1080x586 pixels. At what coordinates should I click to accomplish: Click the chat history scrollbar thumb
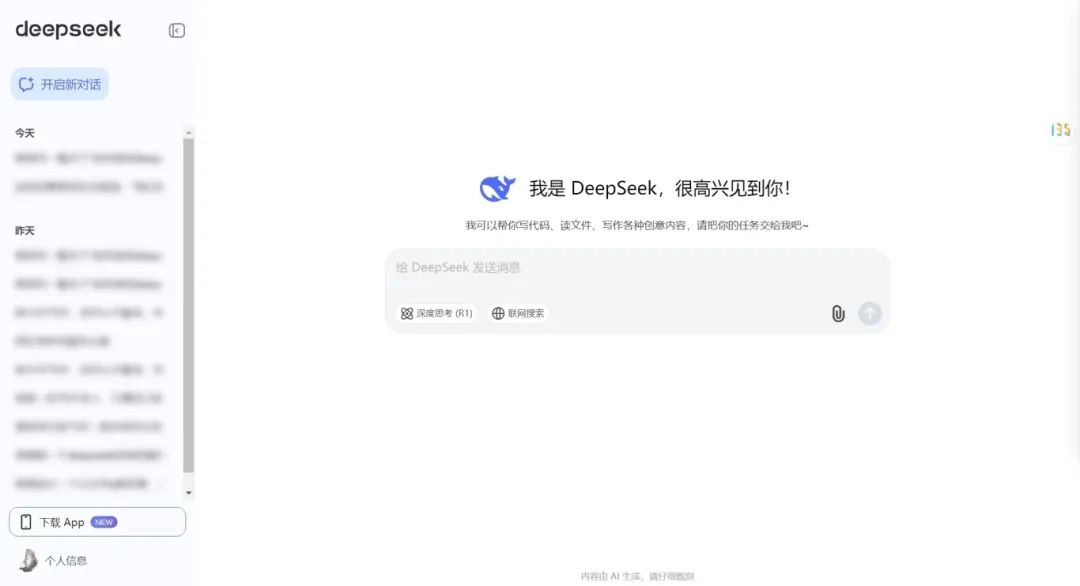(x=189, y=306)
